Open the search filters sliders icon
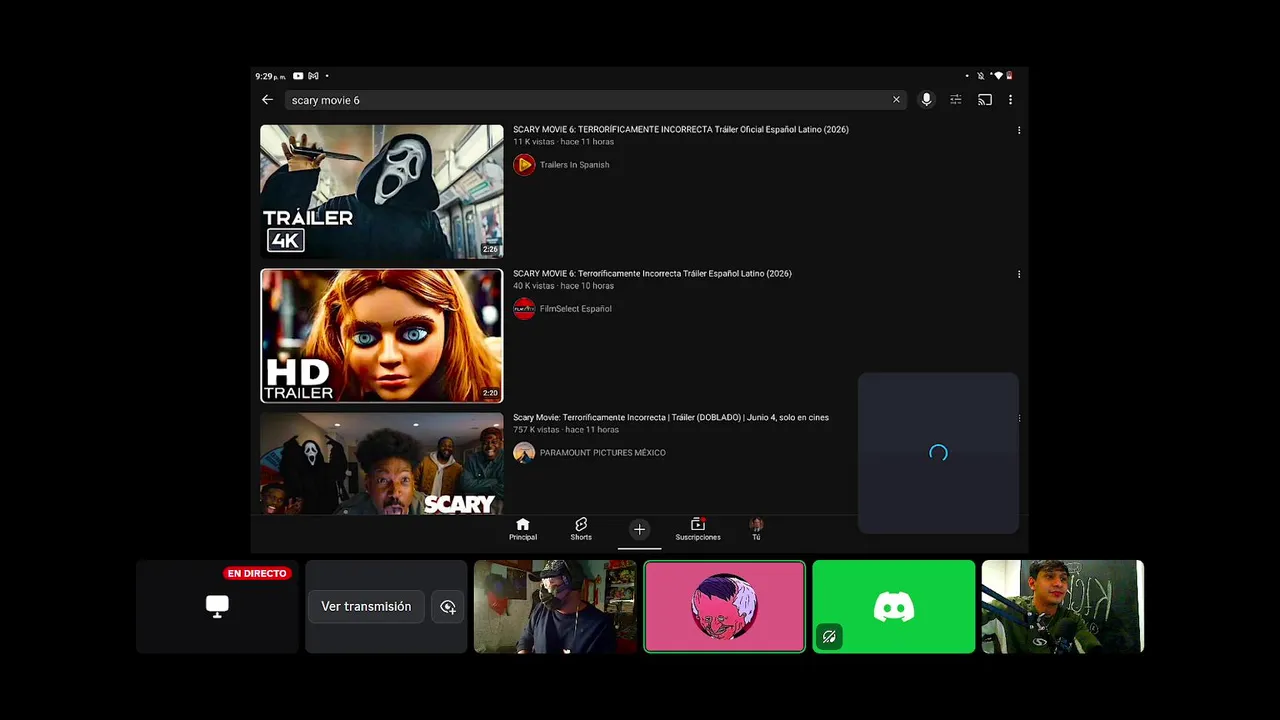Image resolution: width=1280 pixels, height=720 pixels. pos(956,100)
